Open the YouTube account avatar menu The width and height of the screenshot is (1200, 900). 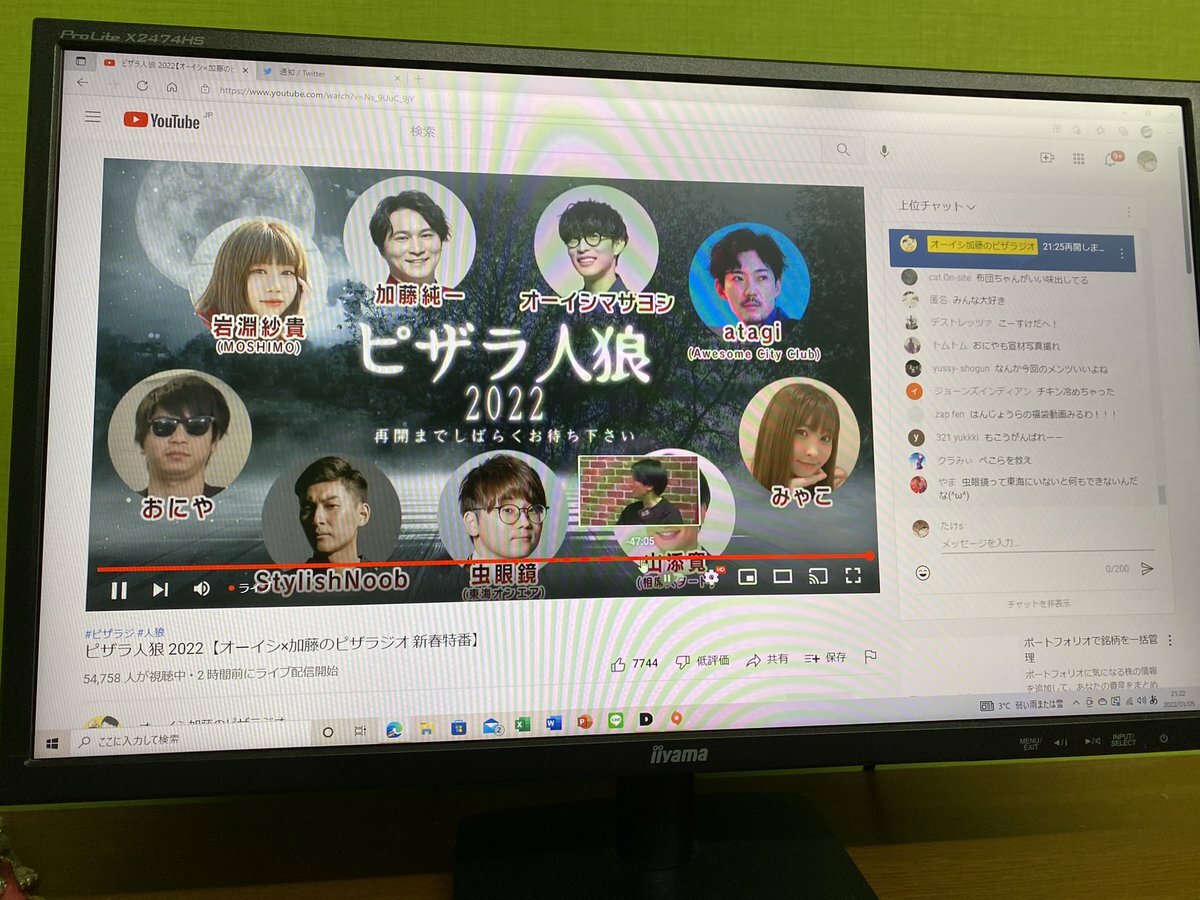pos(1148,161)
